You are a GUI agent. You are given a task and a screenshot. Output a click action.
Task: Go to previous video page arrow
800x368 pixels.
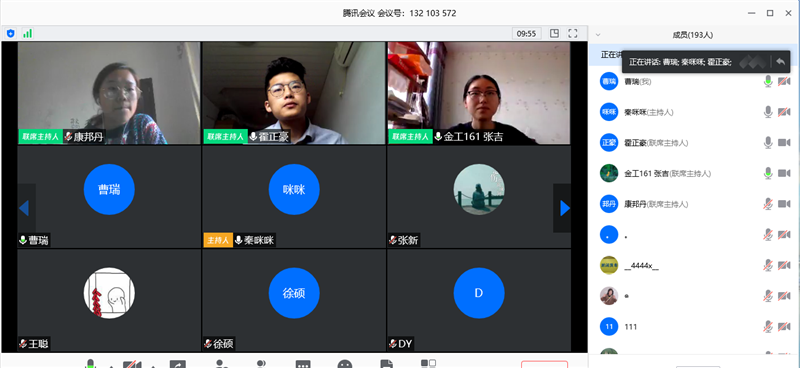point(24,208)
